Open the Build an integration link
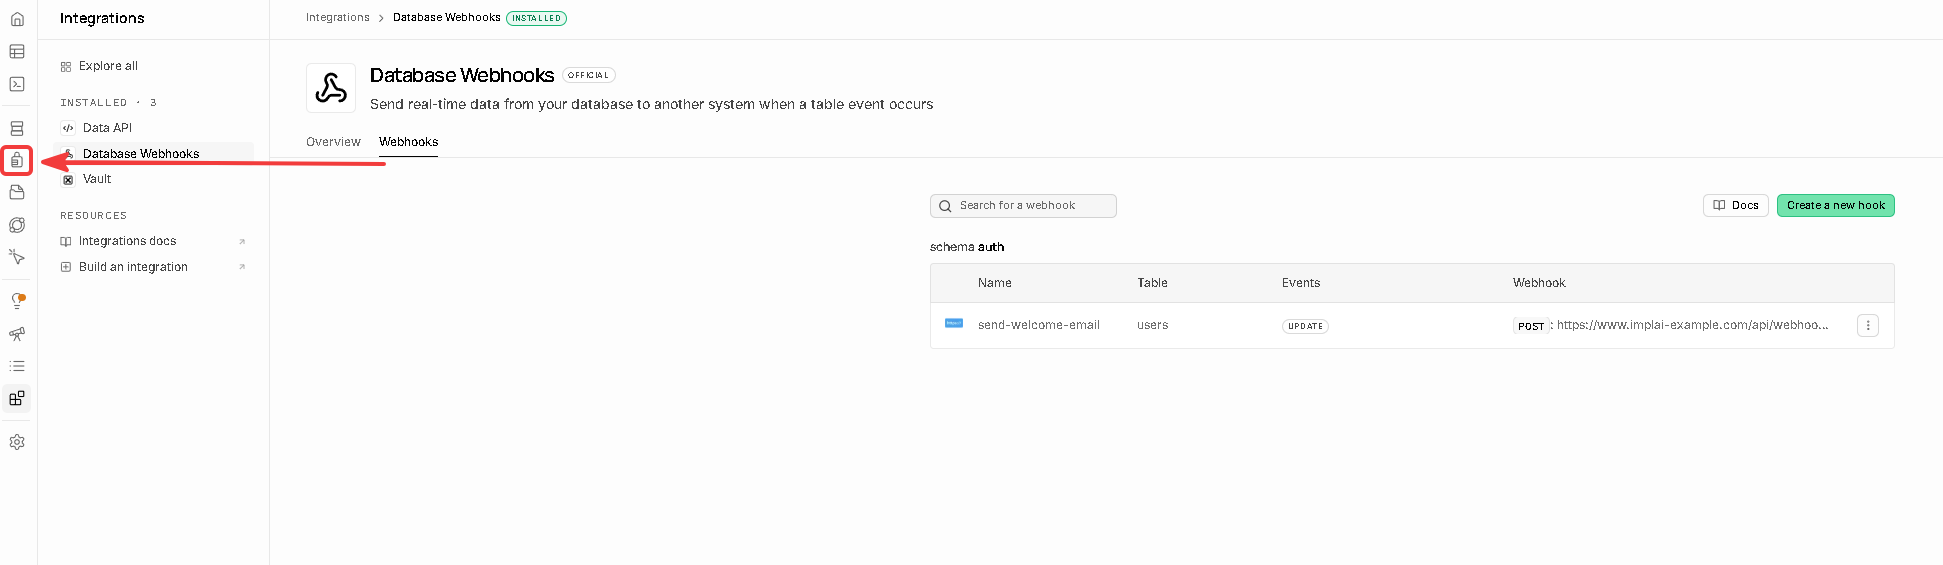 pyautogui.click(x=133, y=267)
